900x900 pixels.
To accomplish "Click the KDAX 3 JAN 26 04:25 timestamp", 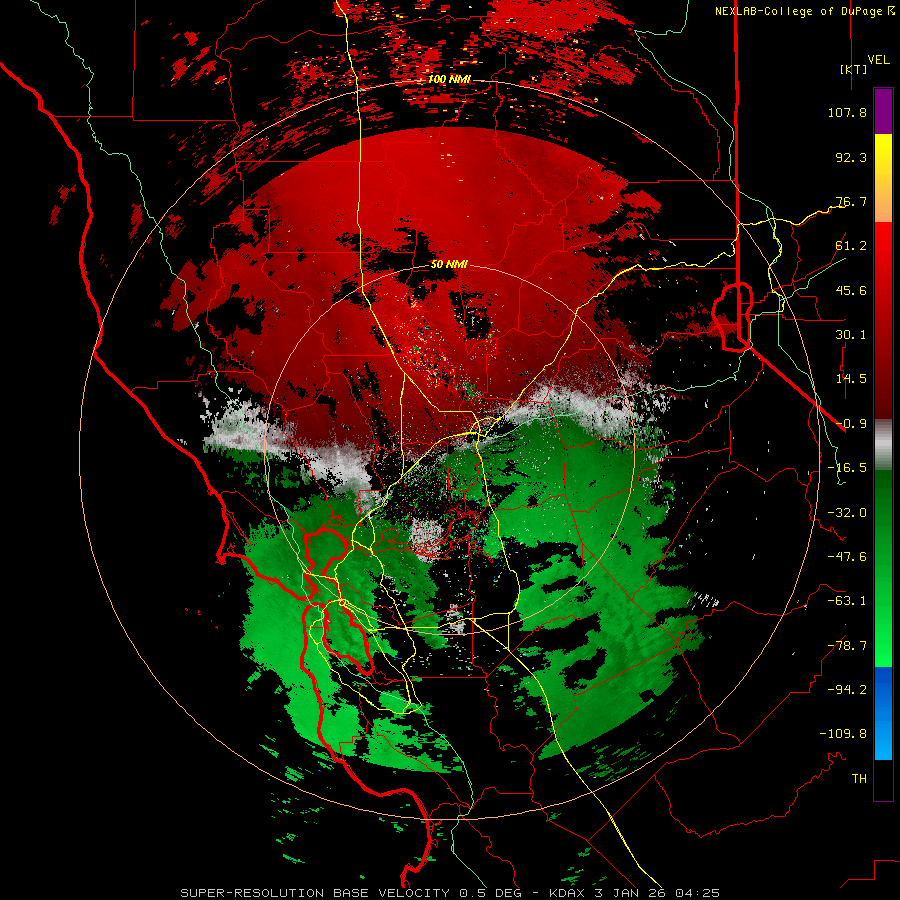I will 634,893.
